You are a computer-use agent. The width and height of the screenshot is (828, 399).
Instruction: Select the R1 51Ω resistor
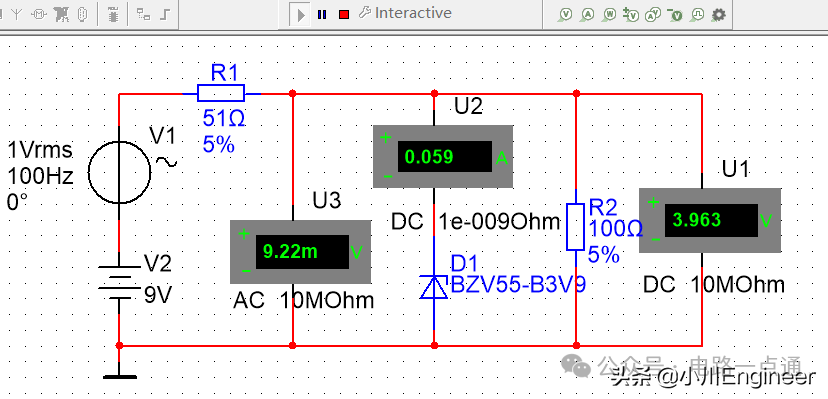point(221,93)
